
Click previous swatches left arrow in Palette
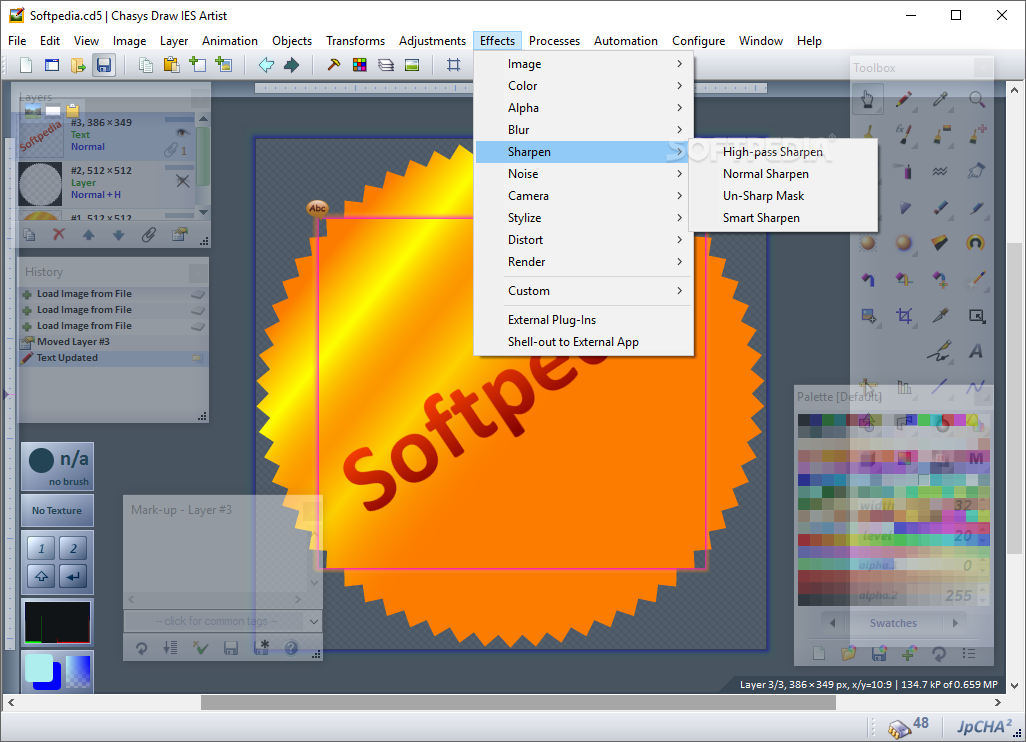click(832, 623)
